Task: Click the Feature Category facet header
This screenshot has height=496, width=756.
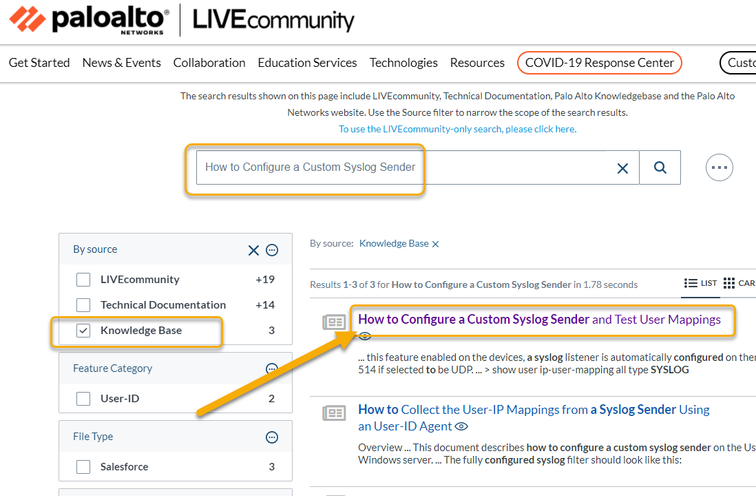Action: [x=112, y=369]
